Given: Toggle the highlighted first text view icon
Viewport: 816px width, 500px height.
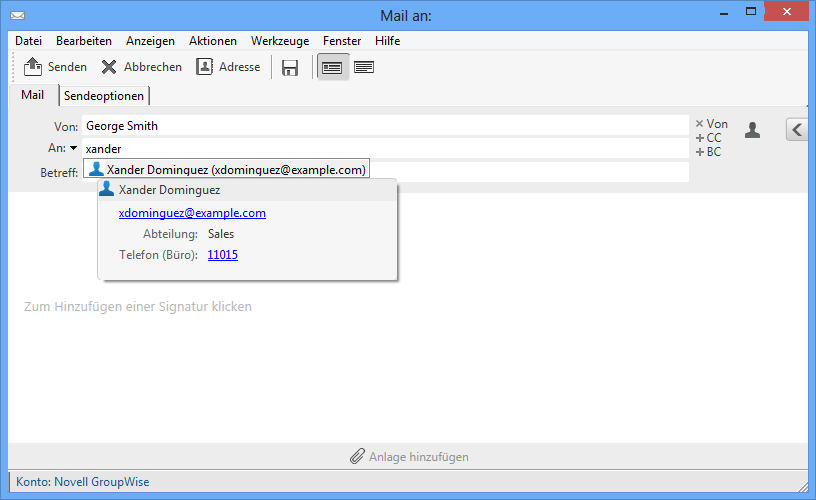Looking at the screenshot, I should coord(332,68).
